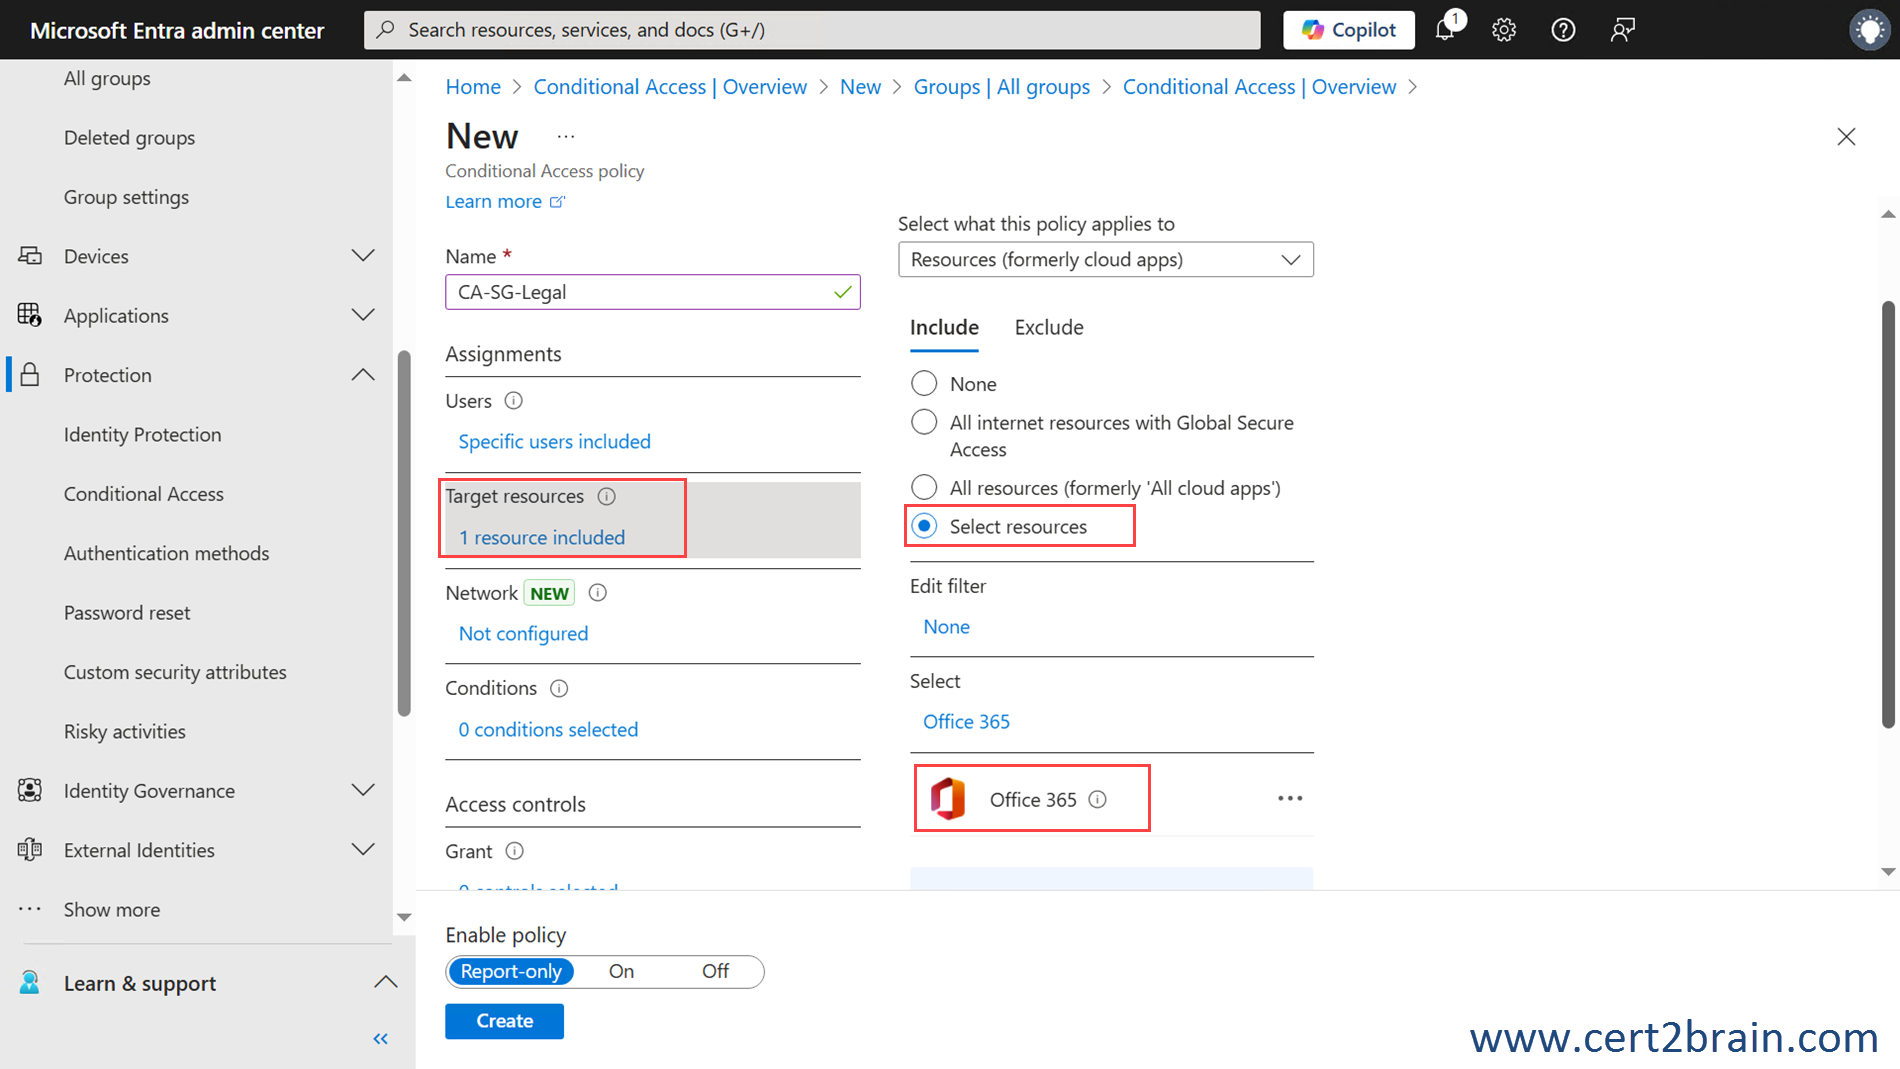Expand the Applications menu chevron
This screenshot has height=1069, width=1900.
coord(363,315)
